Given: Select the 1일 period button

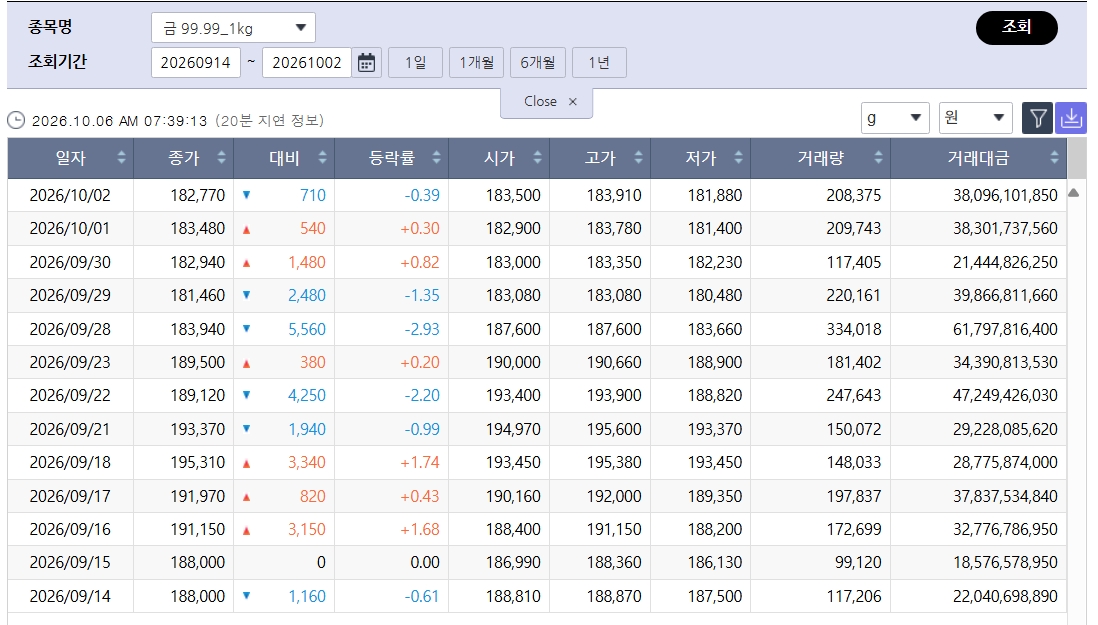Looking at the screenshot, I should 415,62.
